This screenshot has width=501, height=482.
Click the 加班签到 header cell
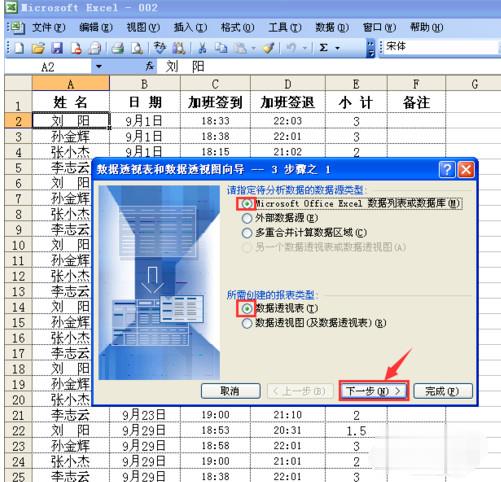[x=215, y=102]
